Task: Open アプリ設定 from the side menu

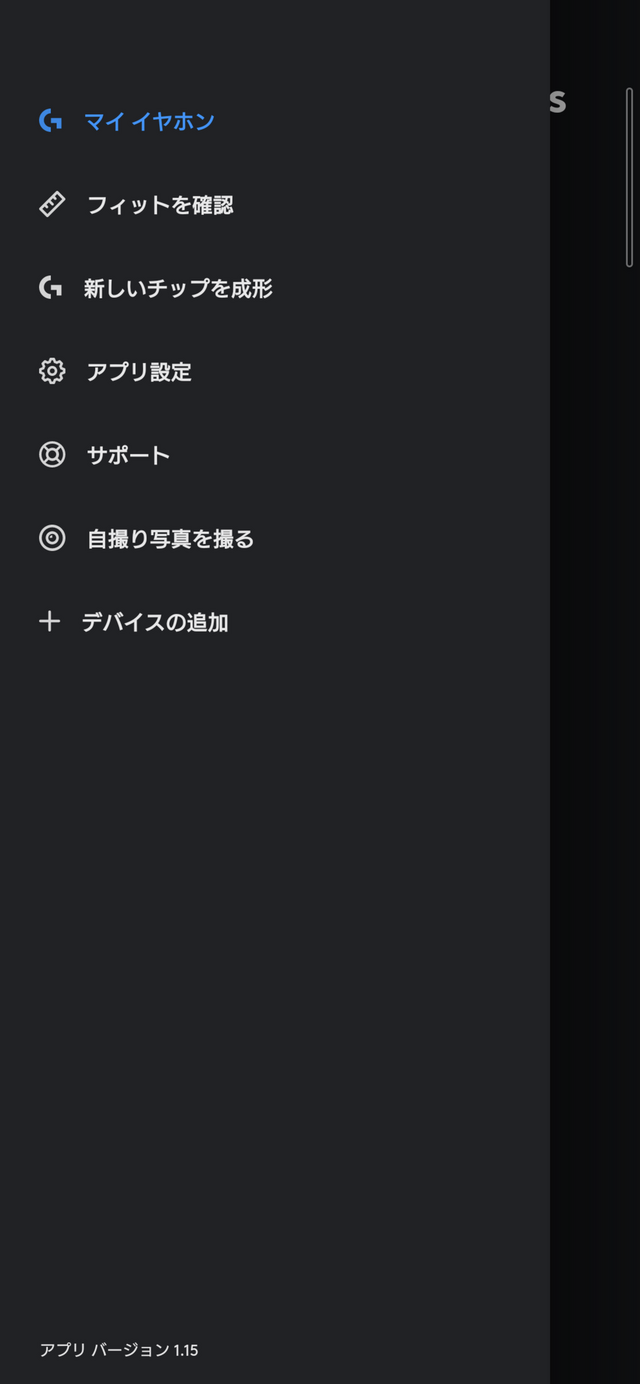Action: (x=139, y=372)
